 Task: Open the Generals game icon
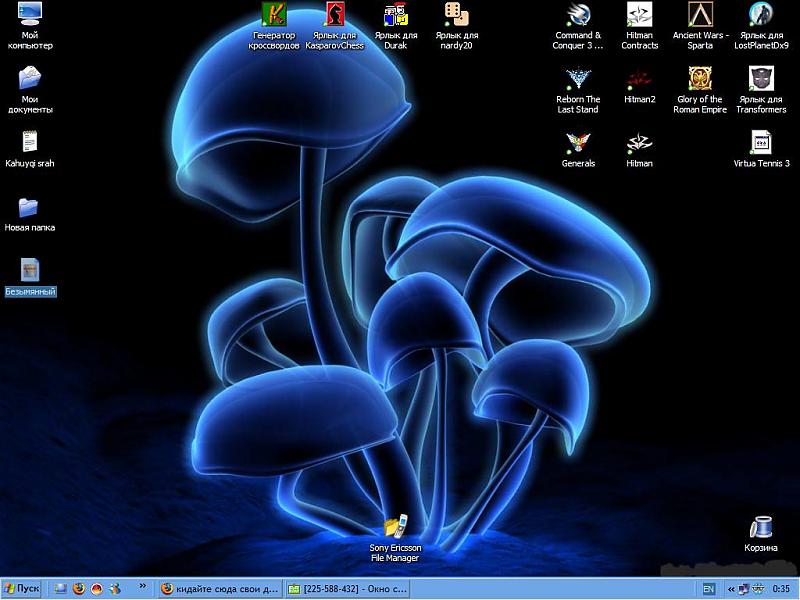tap(578, 142)
